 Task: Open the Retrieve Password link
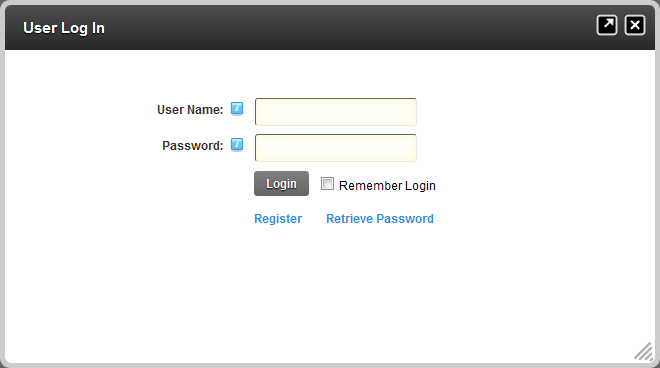380,219
